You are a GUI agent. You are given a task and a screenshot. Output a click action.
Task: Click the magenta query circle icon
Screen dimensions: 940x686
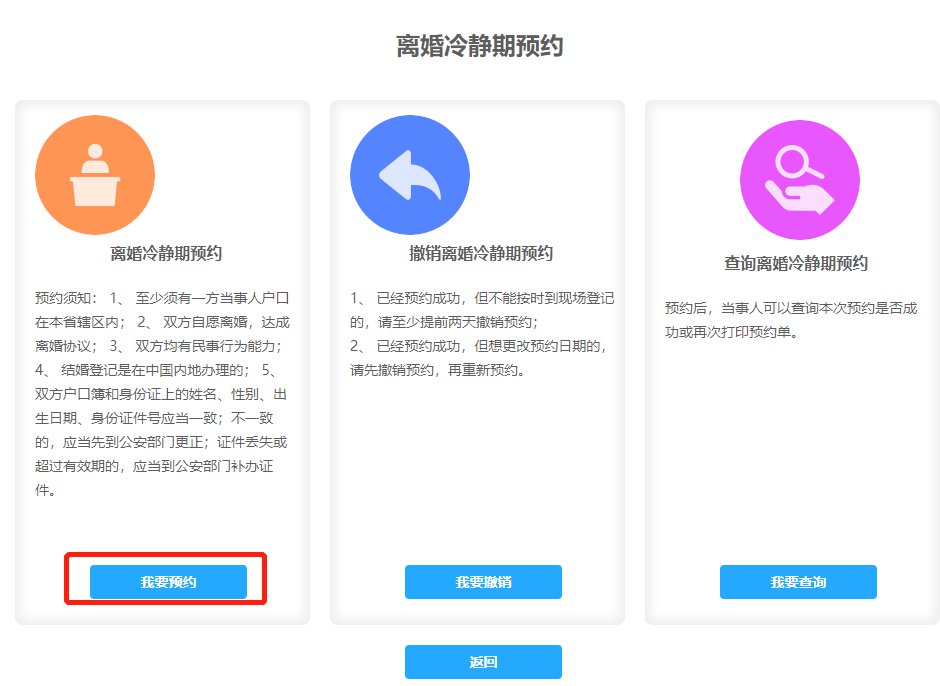pyautogui.click(x=800, y=180)
